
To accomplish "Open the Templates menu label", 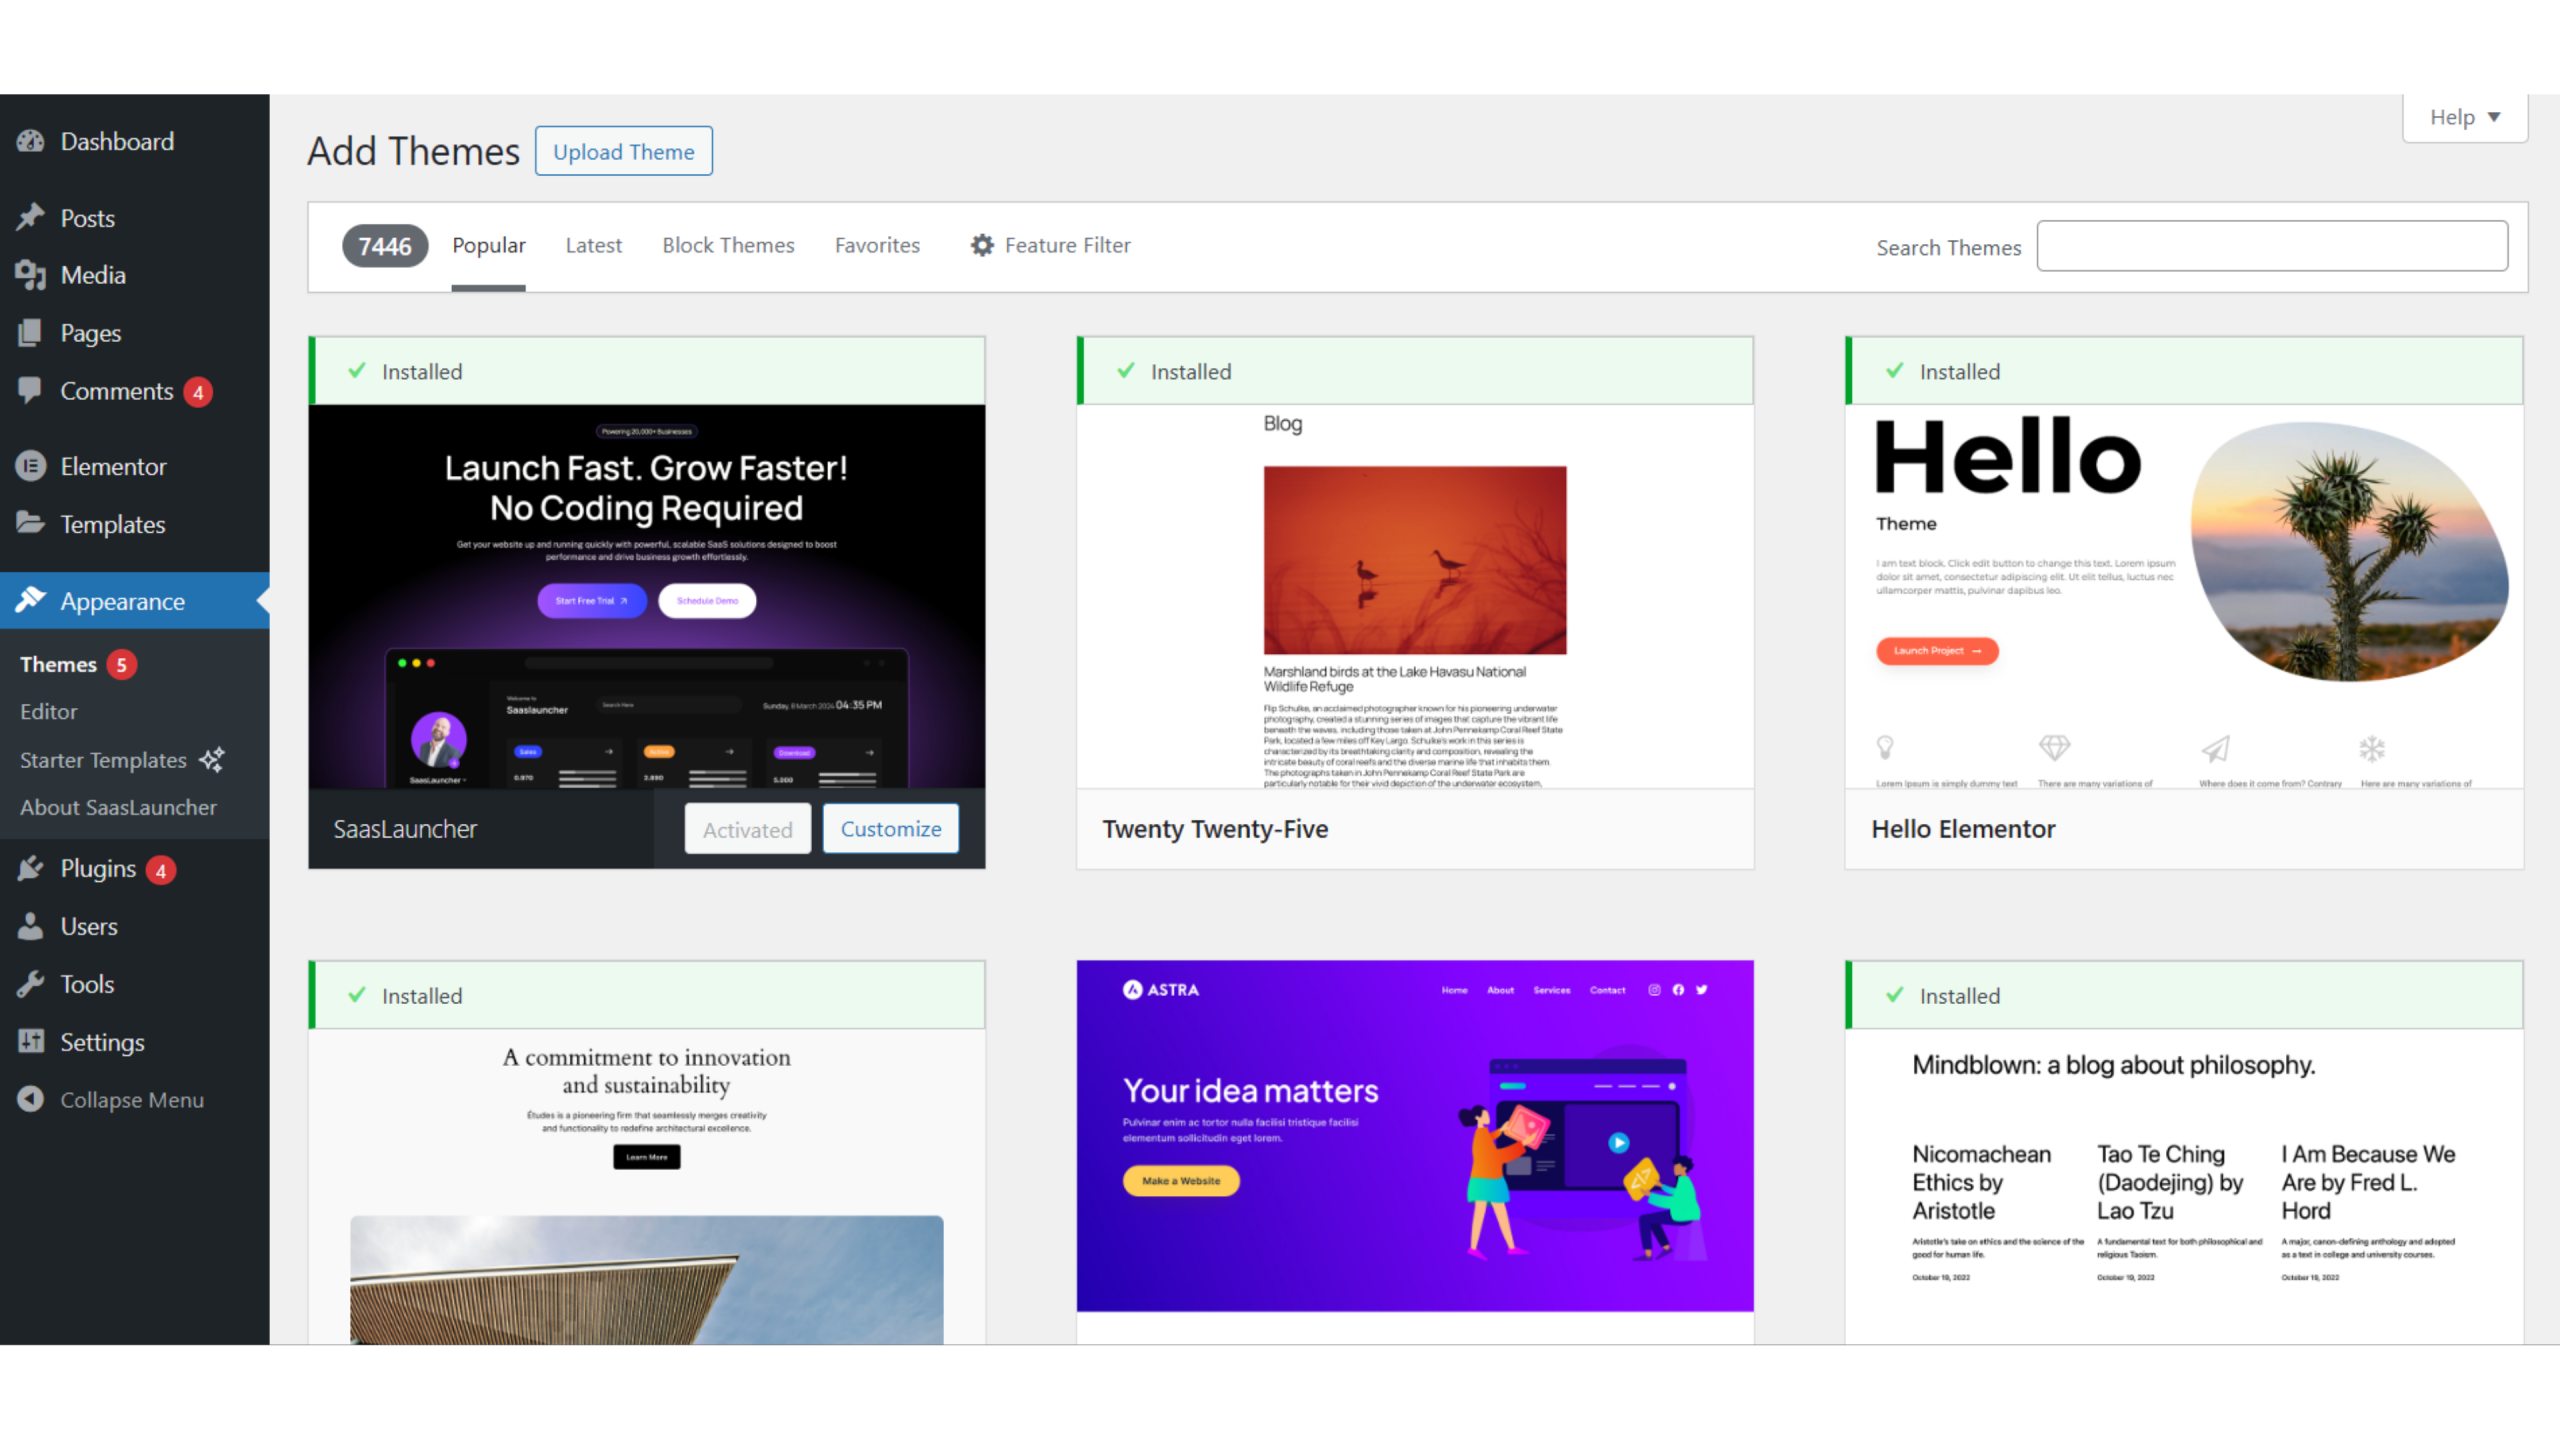I will 112,525.
